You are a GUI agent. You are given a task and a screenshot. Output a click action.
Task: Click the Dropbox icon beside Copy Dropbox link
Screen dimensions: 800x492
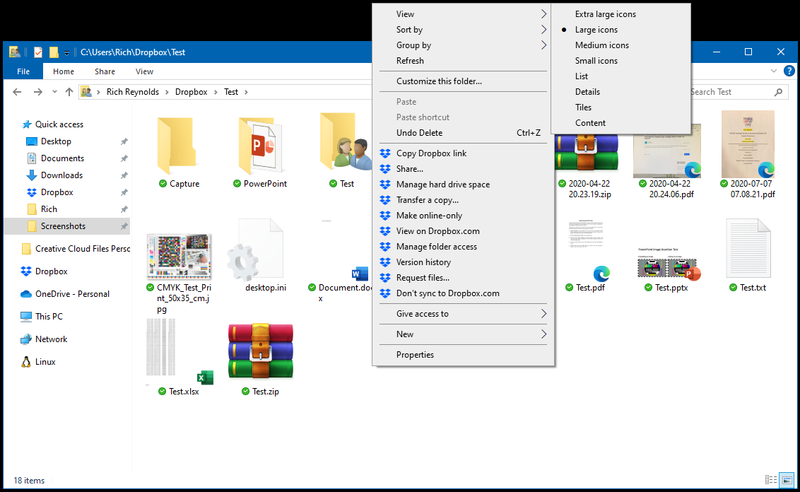(385, 153)
